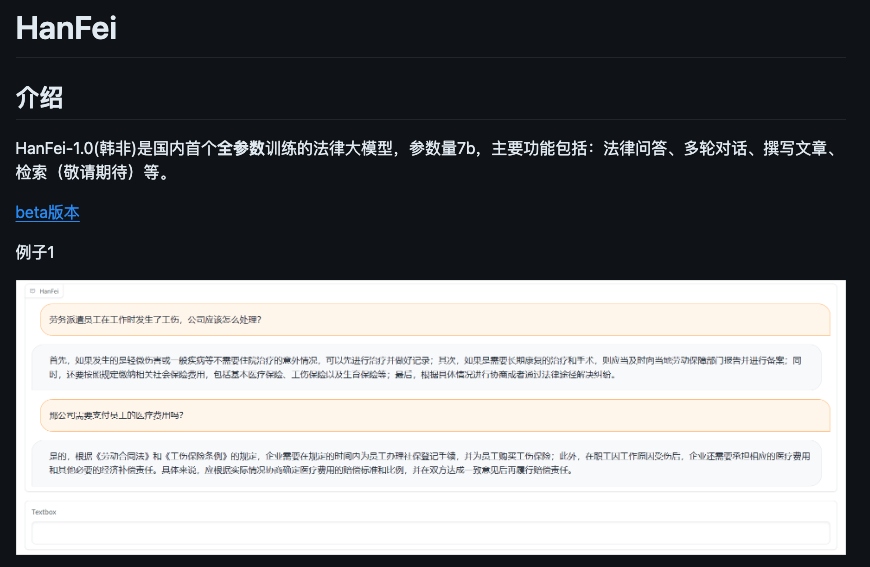Click the answer beginning with 首先
Viewport: 870px width, 567px height.
point(426,367)
